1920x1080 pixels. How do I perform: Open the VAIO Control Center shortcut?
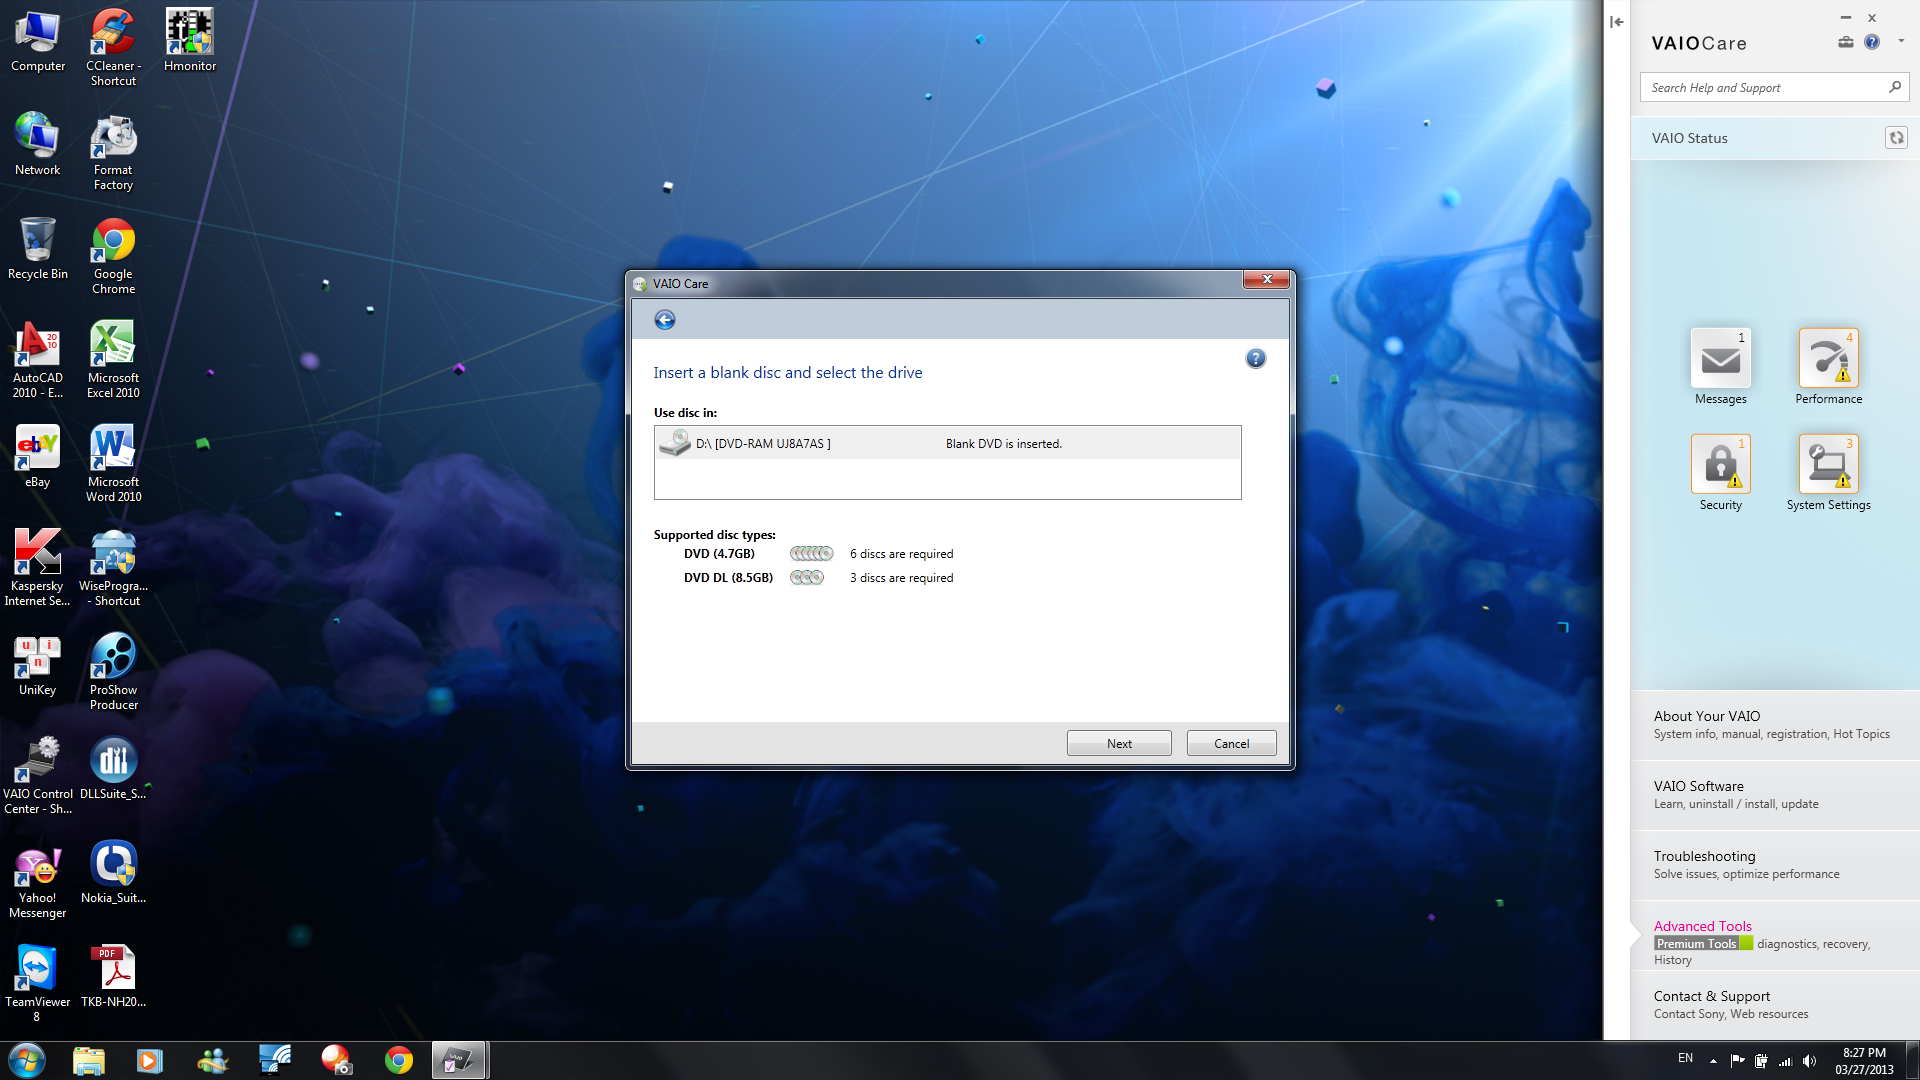coord(38,776)
